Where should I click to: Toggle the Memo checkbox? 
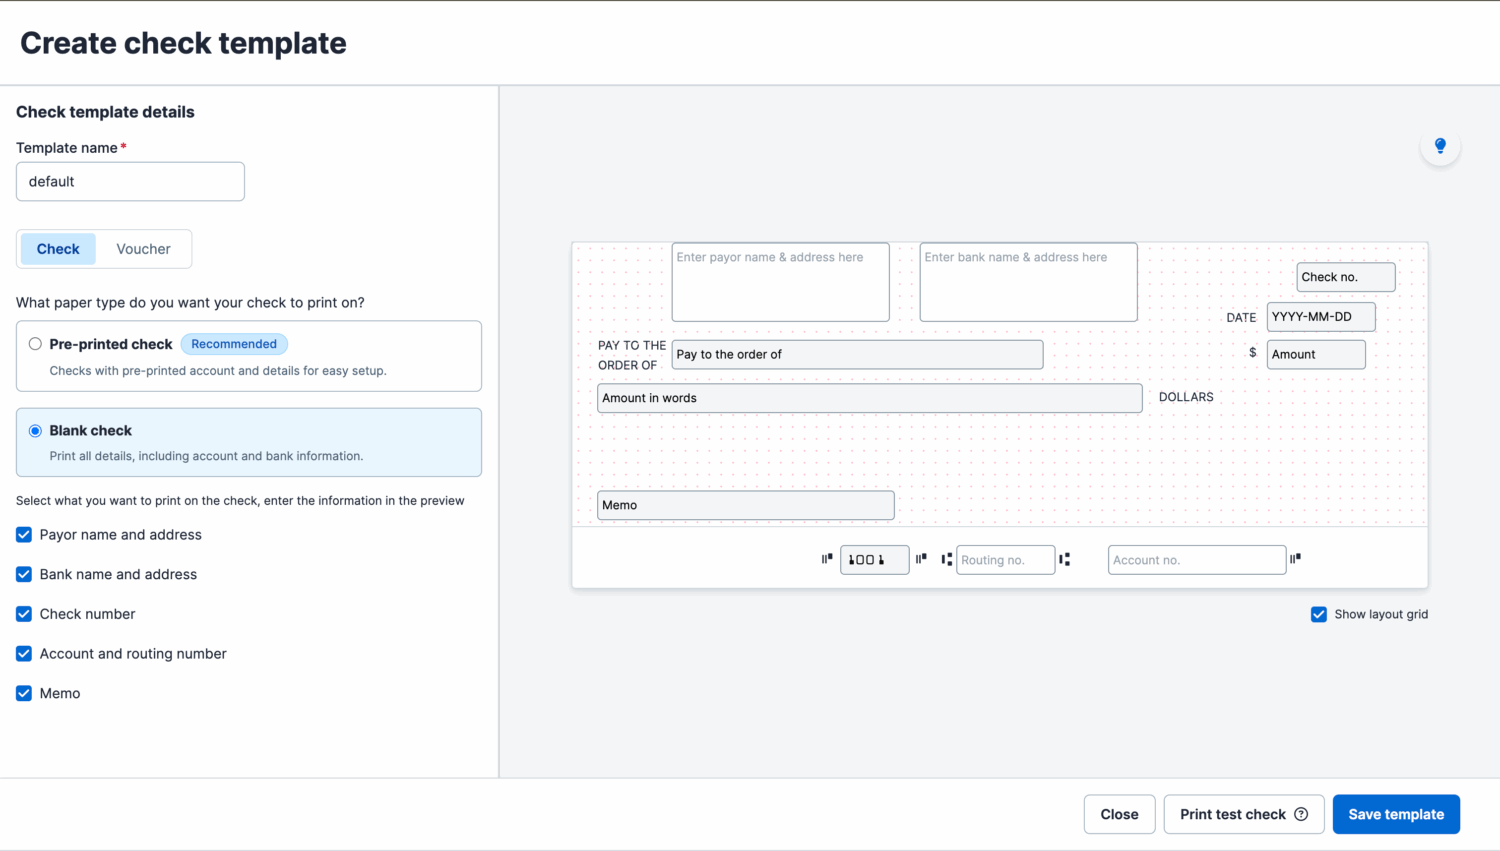pos(23,693)
